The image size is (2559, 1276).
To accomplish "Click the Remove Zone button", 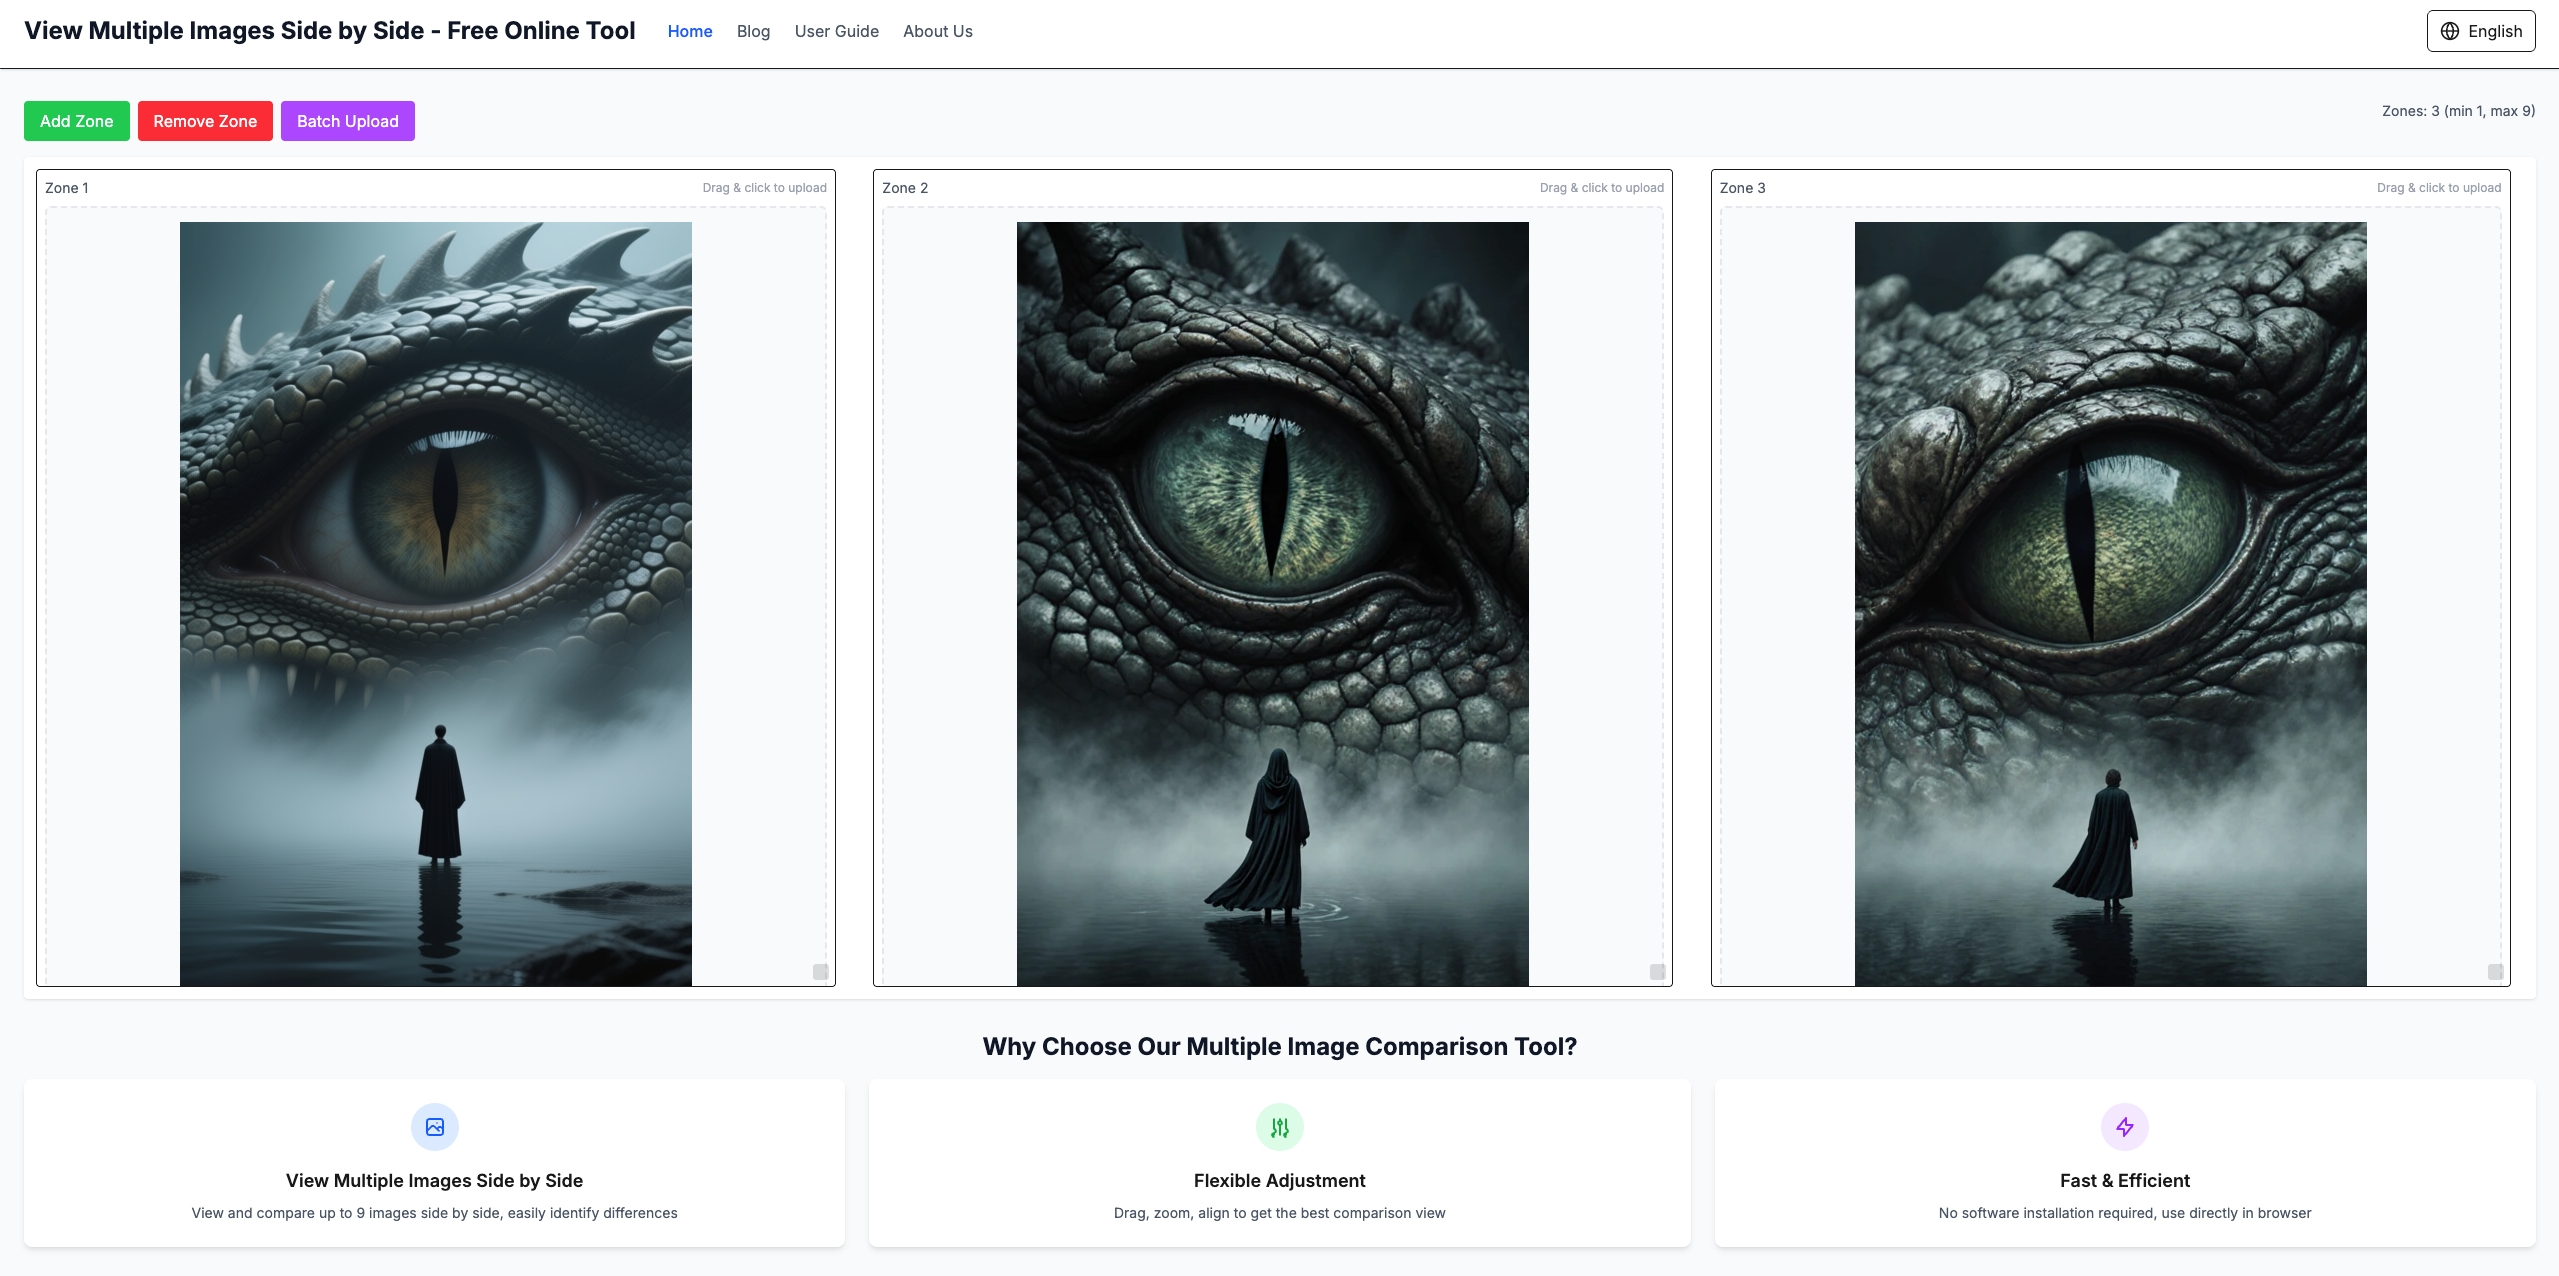I will 205,120.
